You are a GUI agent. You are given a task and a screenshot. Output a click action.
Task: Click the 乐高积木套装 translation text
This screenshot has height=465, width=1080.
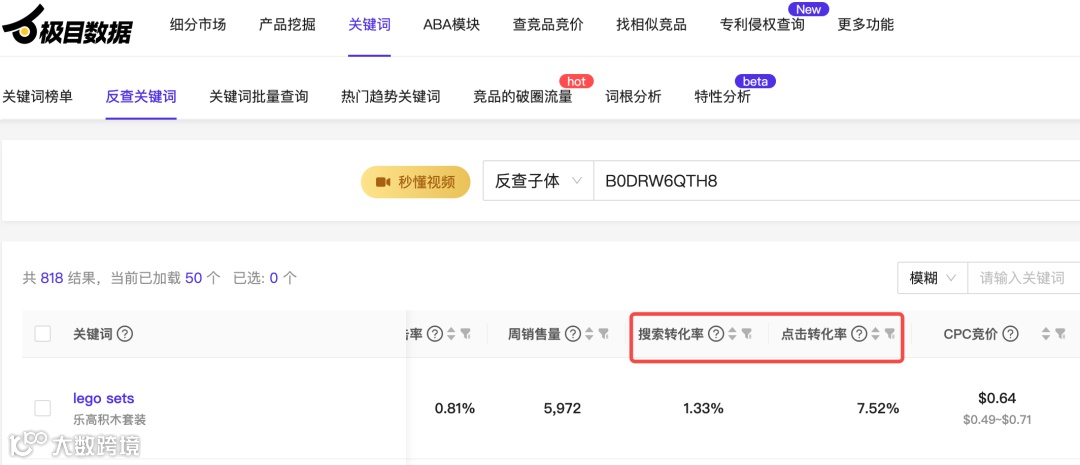point(110,420)
